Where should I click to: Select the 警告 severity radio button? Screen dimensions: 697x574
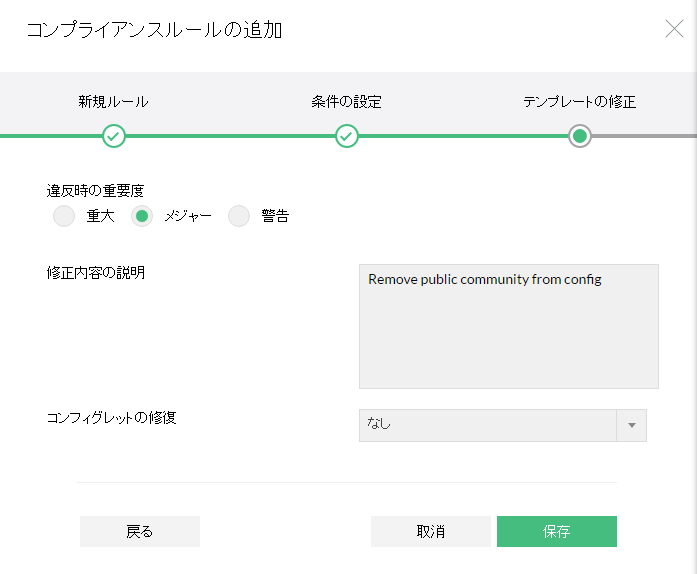(239, 216)
